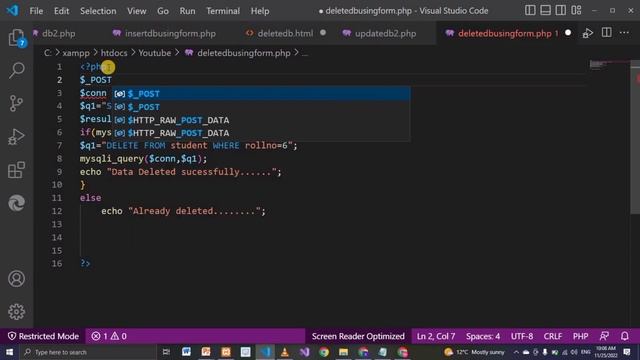Open Manage settings gear
The image size is (640, 360).
point(16,311)
